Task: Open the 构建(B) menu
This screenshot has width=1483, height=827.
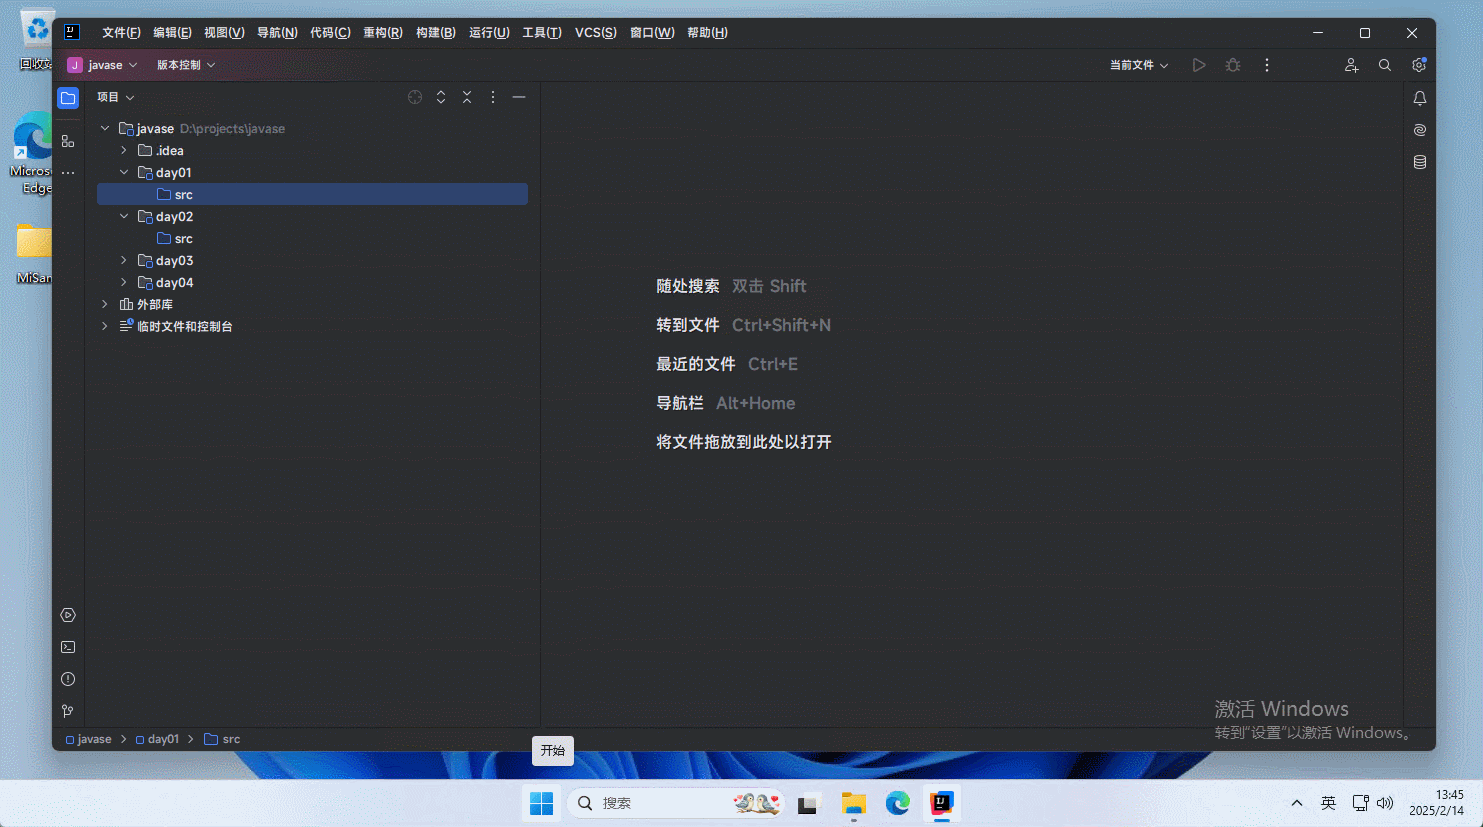Action: point(435,33)
